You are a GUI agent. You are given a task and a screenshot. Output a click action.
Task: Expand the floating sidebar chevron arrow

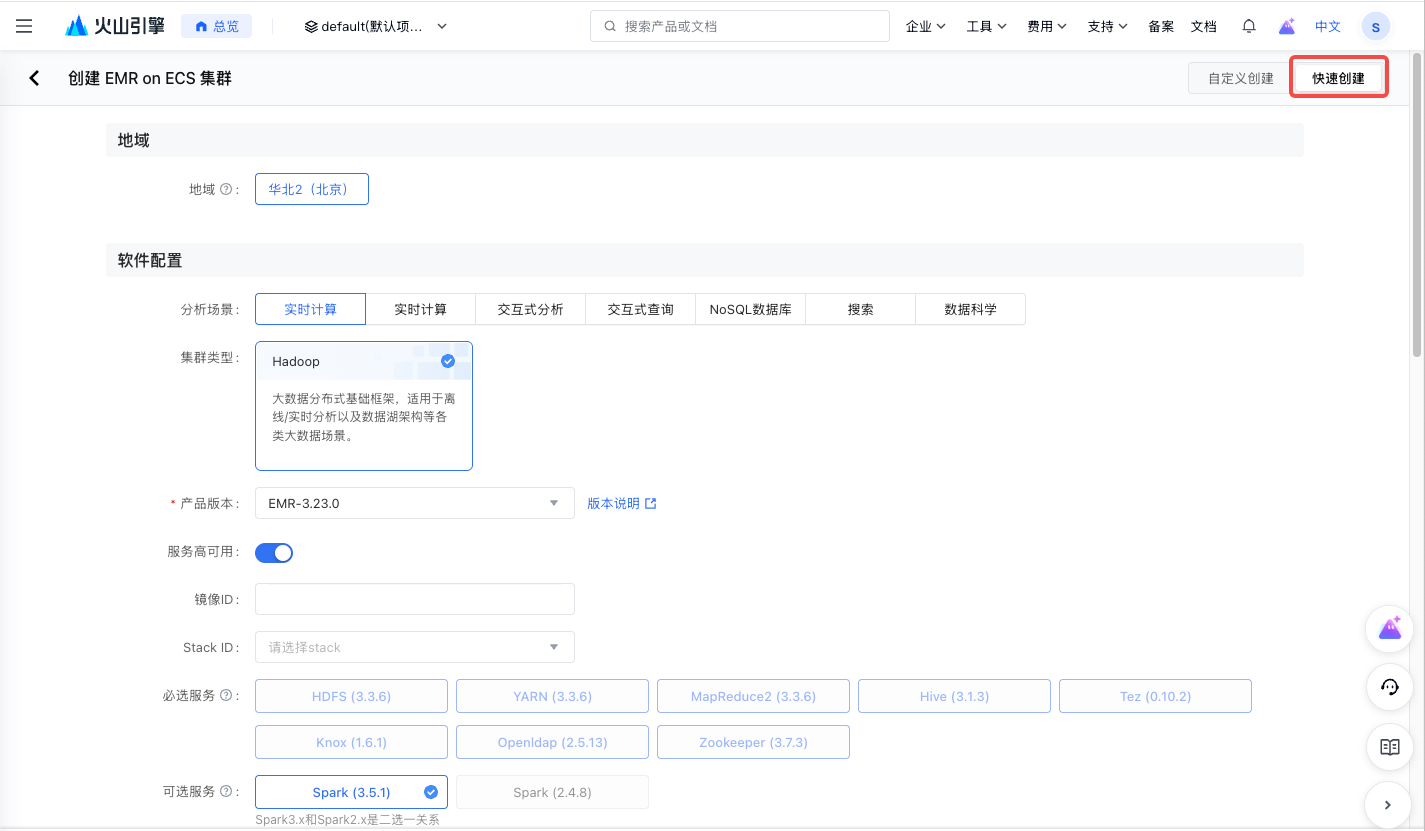[x=1389, y=804]
